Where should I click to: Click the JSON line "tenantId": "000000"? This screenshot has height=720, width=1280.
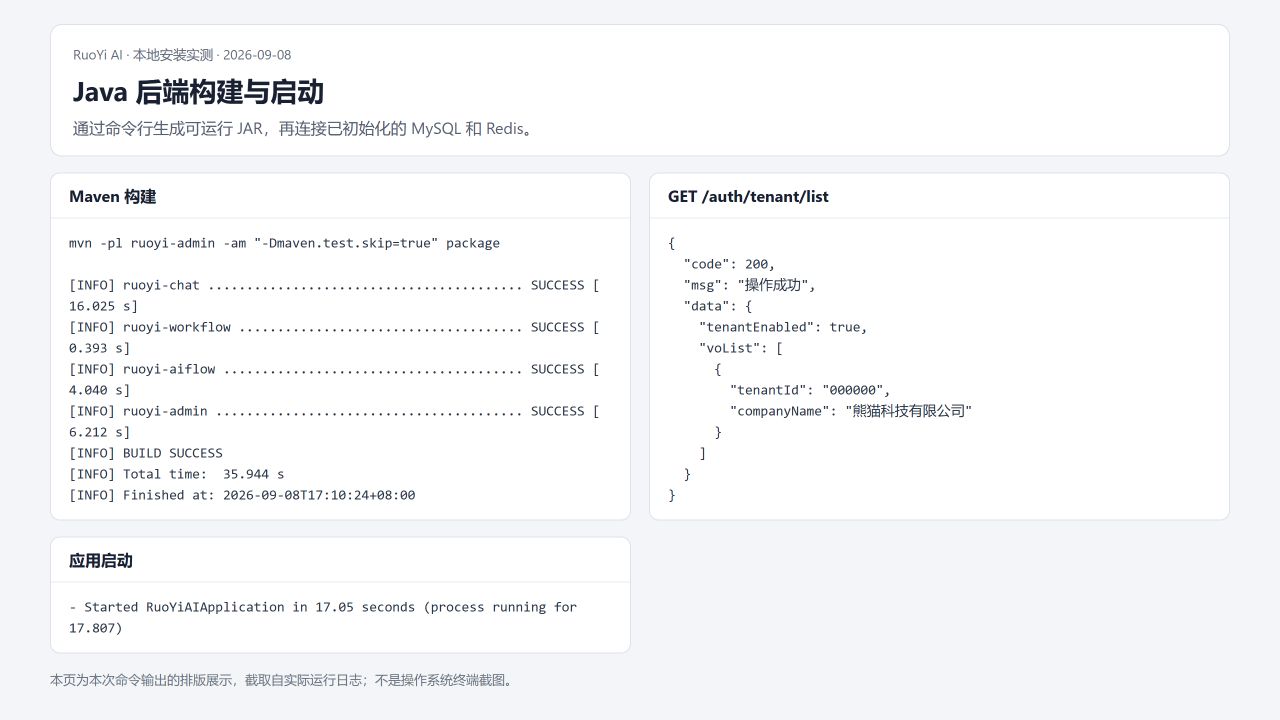pyautogui.click(x=810, y=390)
